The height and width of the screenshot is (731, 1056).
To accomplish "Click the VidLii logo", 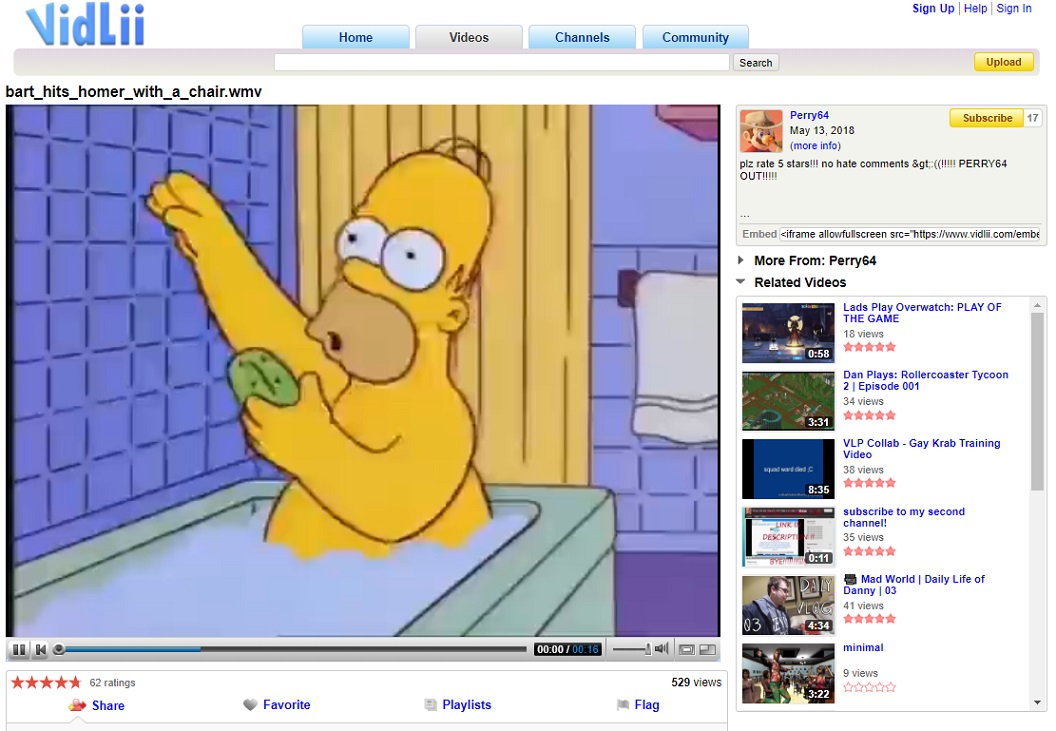I will pos(86,26).
